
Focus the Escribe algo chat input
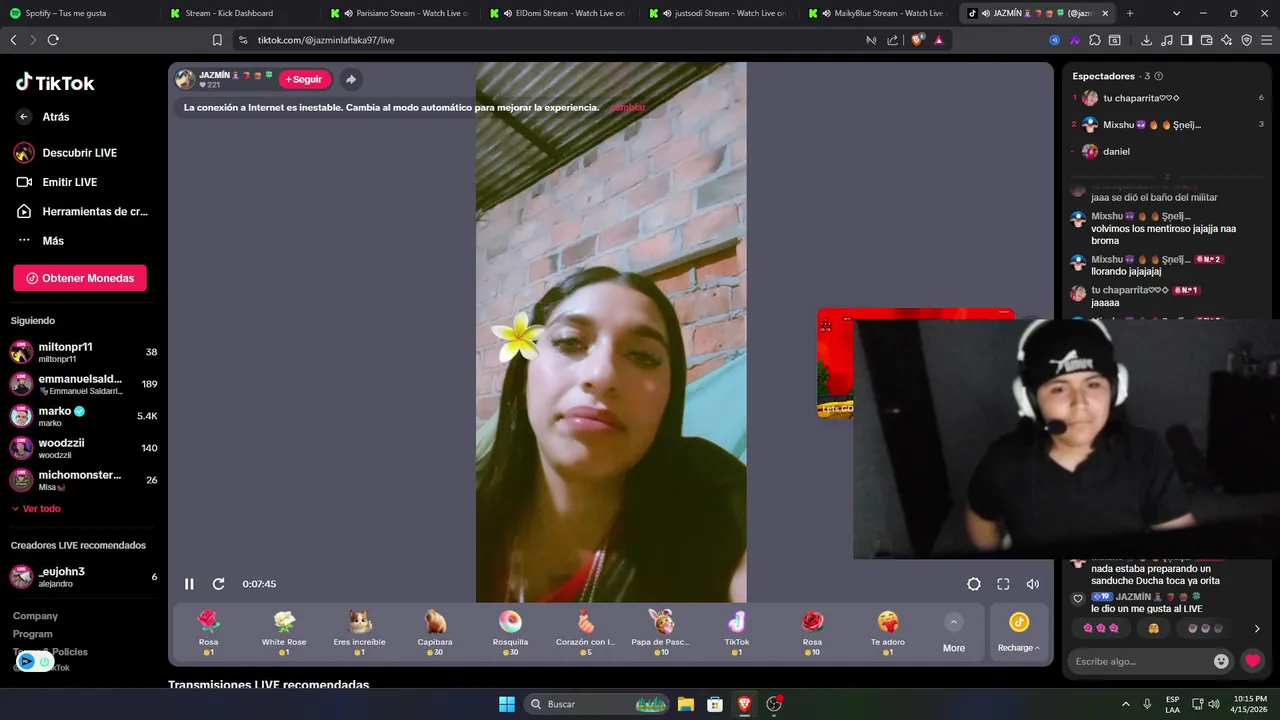1138,661
